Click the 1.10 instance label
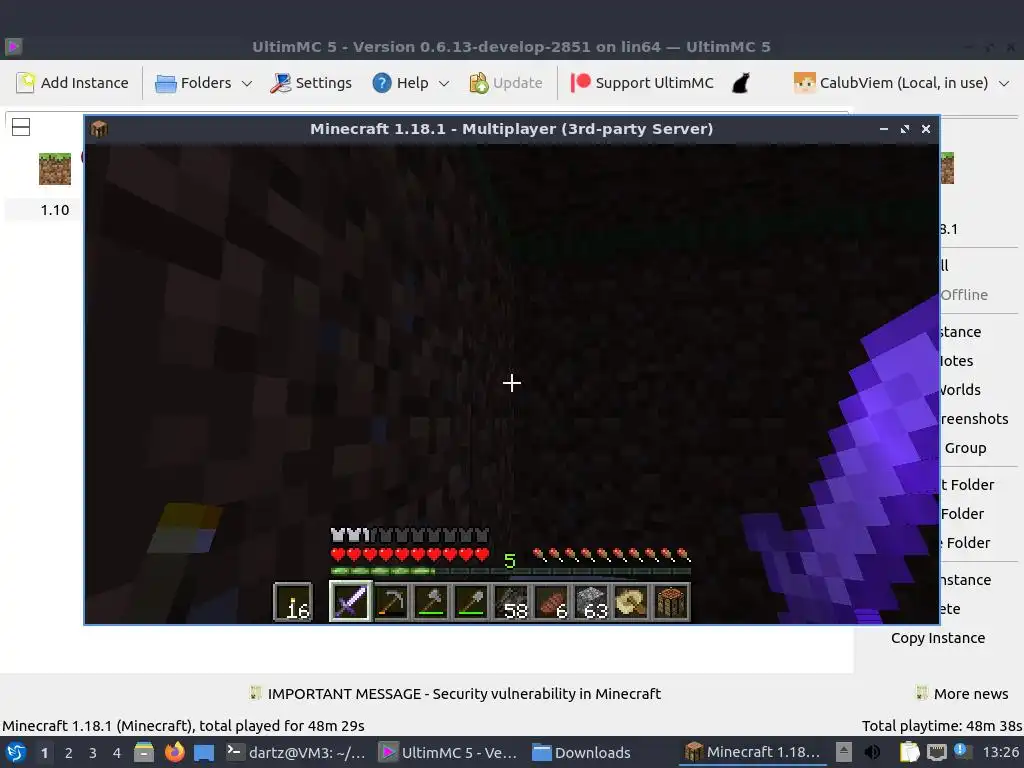This screenshot has width=1024, height=768. 55,210
